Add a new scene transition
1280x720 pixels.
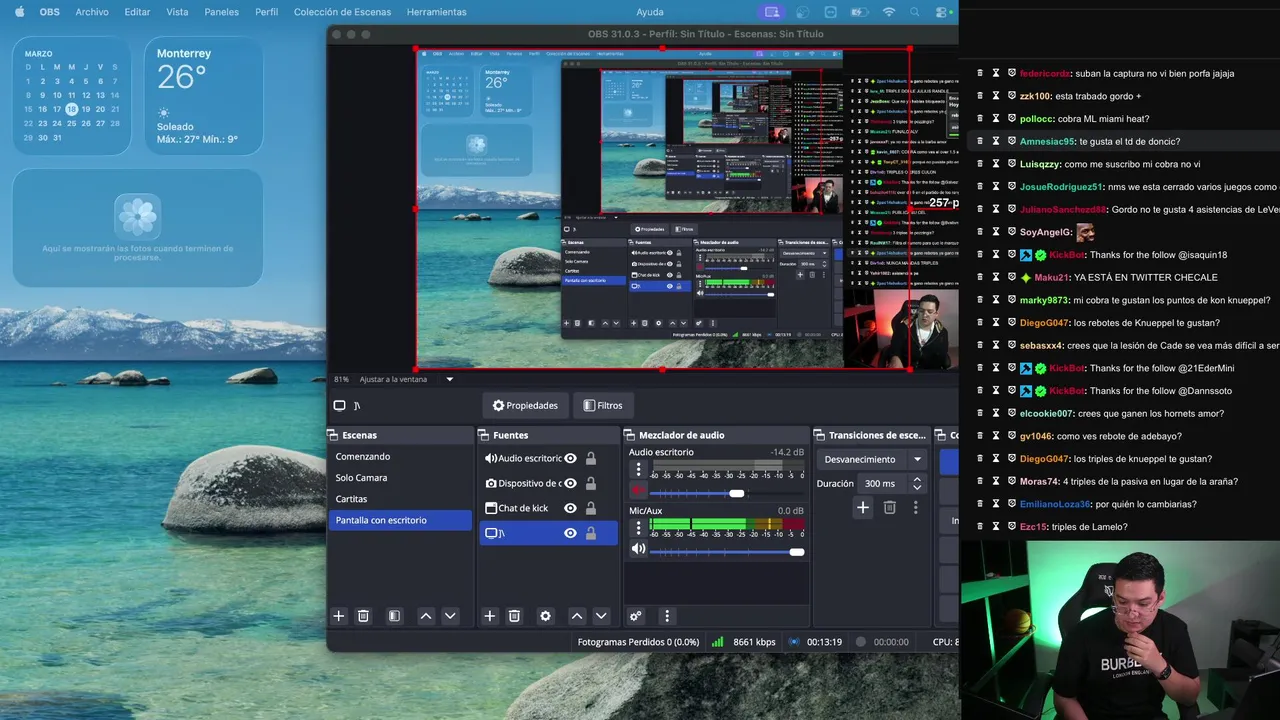863,508
